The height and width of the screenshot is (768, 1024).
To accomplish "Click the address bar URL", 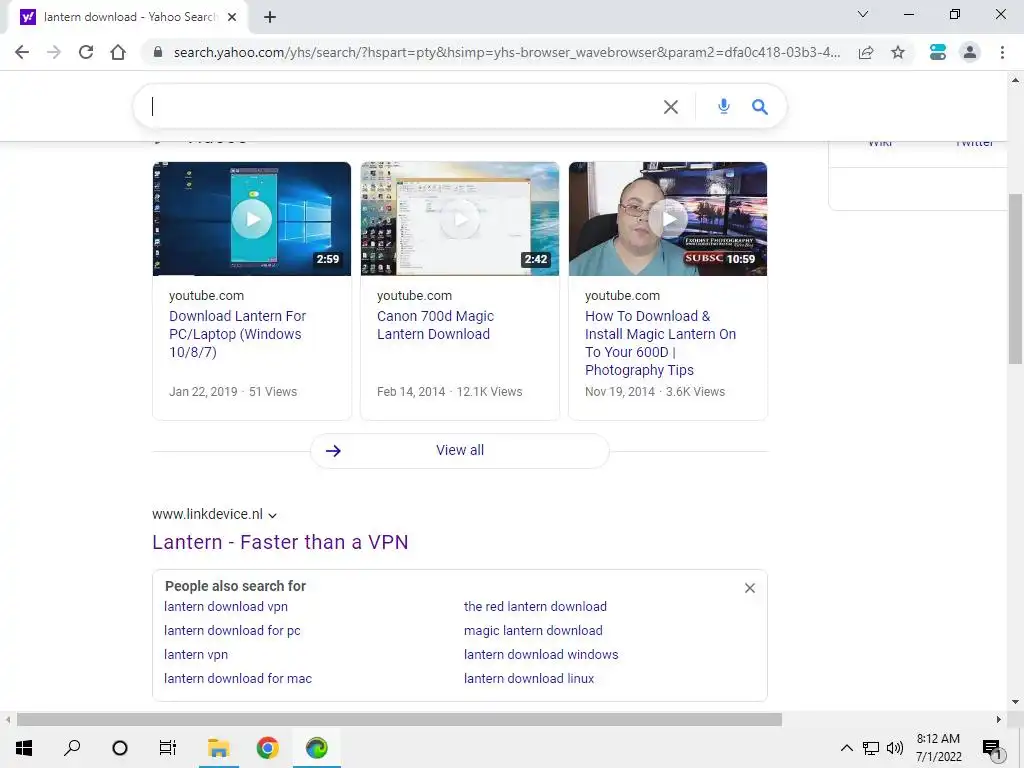I will click(506, 52).
